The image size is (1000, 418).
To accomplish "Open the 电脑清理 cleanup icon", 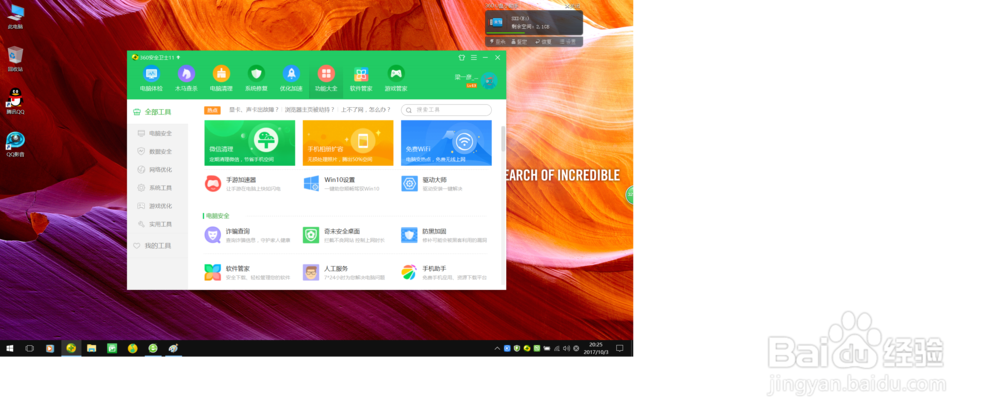I will click(x=221, y=73).
